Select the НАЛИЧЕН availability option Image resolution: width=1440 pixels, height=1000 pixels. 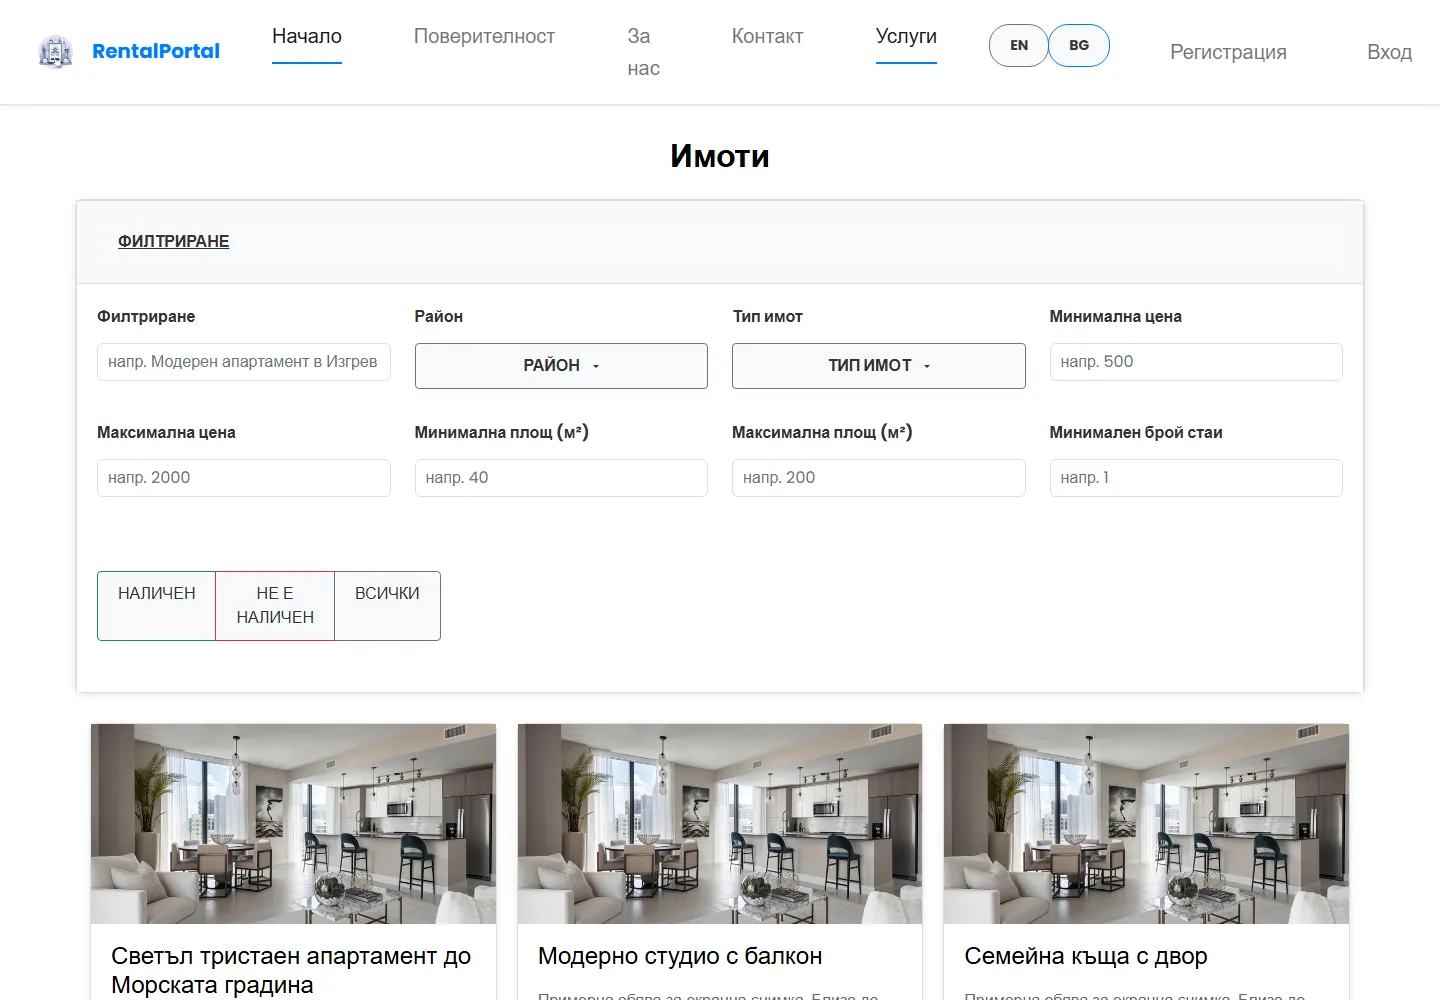(x=157, y=606)
